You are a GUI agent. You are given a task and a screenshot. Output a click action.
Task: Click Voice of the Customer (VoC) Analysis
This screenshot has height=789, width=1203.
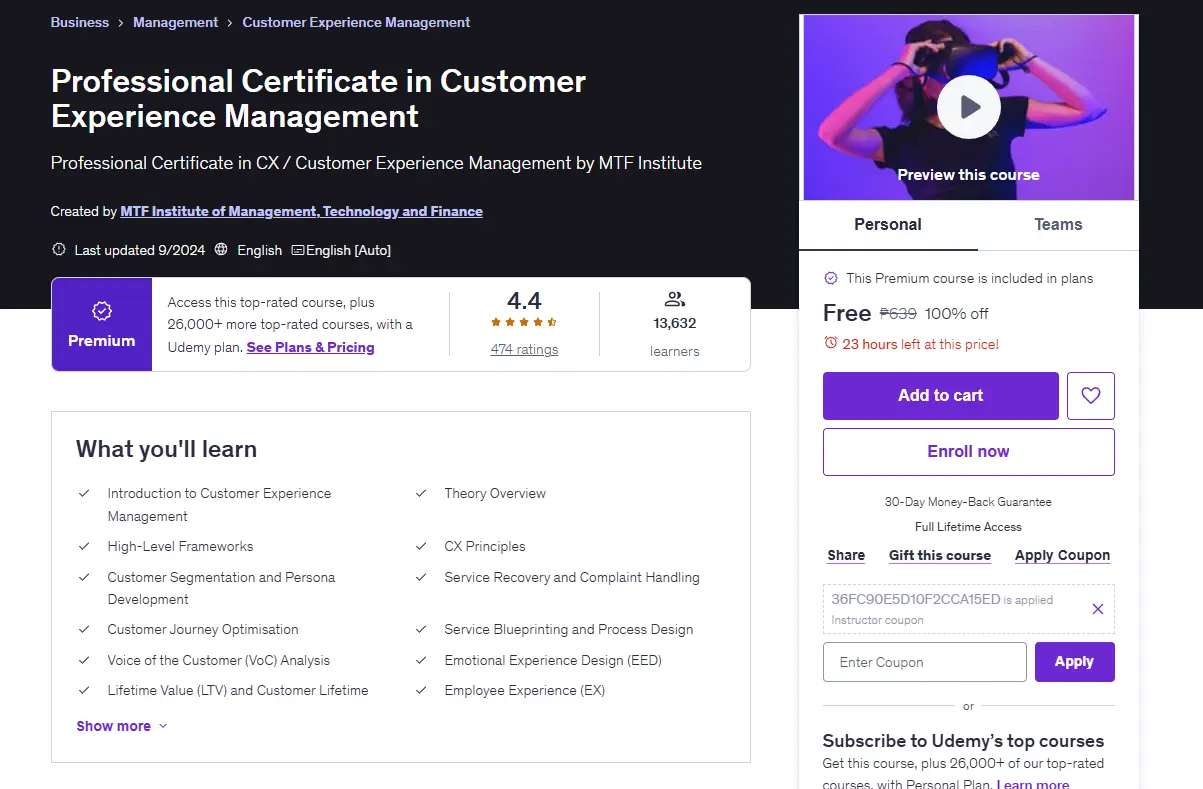pos(218,660)
